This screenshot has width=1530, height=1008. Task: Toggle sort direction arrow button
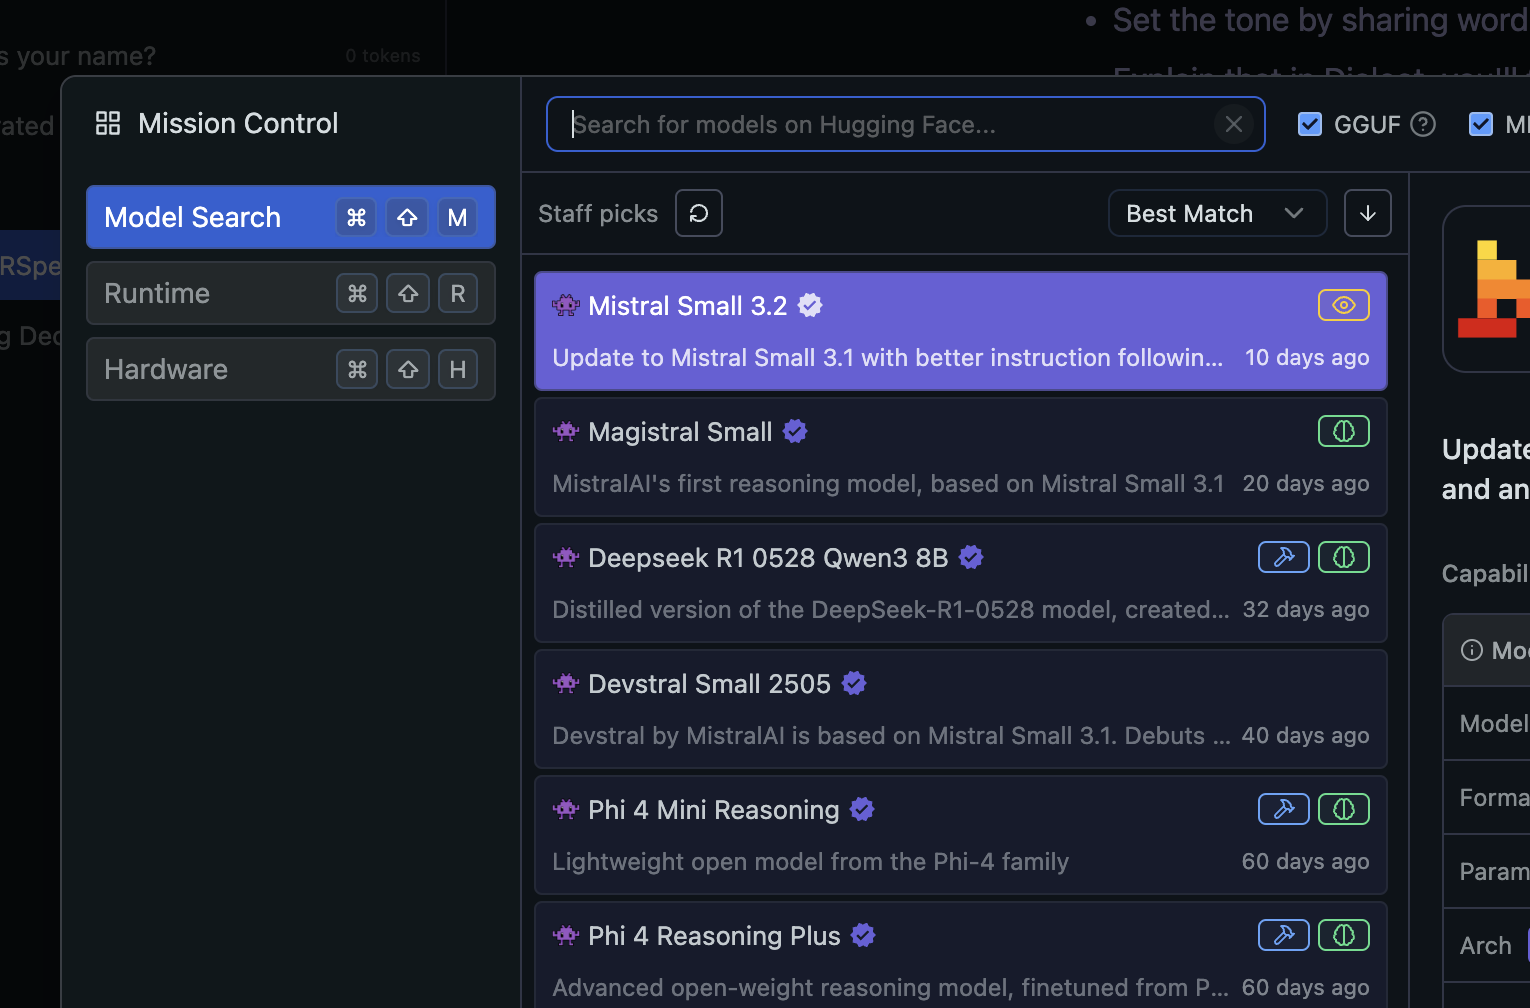pos(1368,213)
